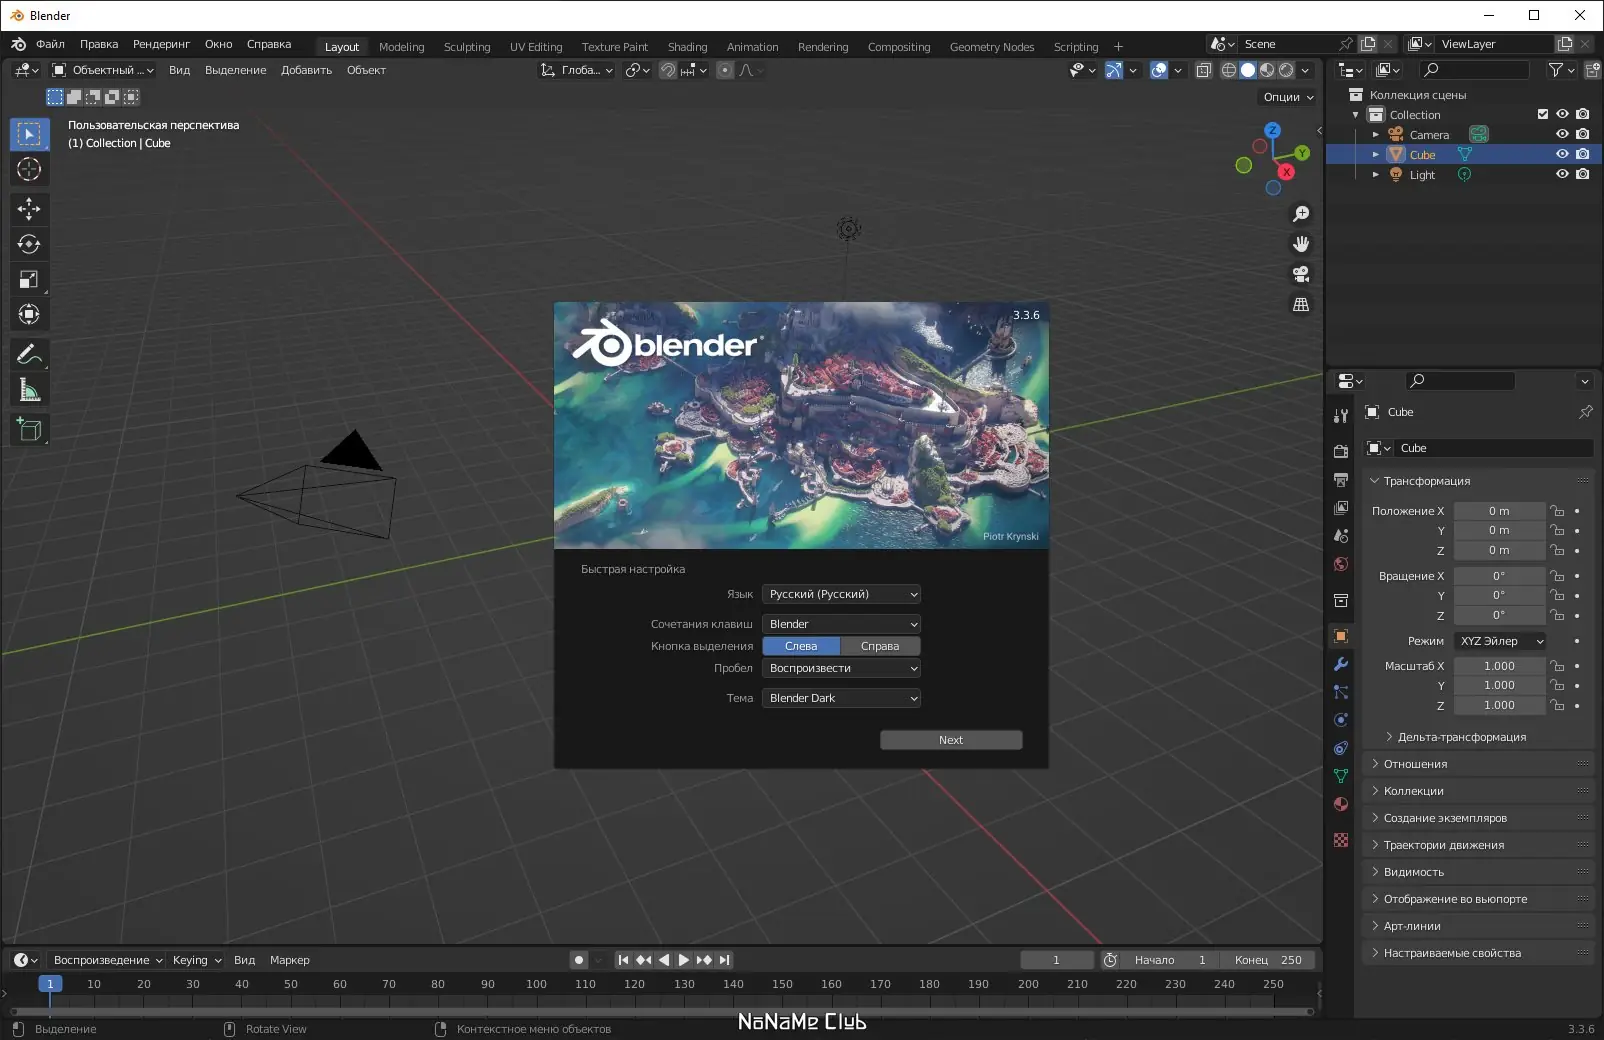
Task: Click the outliner search field
Action: coord(1474,69)
